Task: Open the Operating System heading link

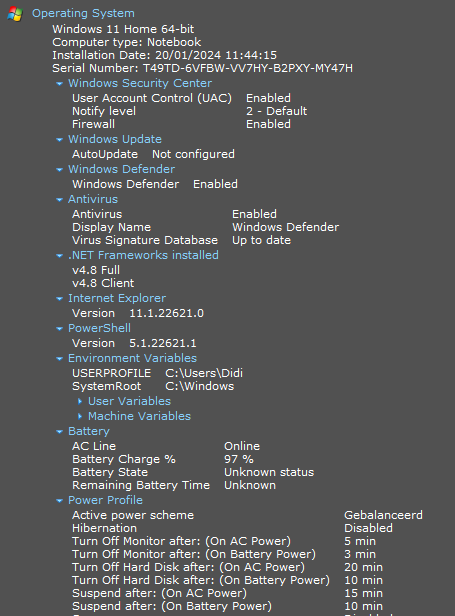Action: coord(83,13)
